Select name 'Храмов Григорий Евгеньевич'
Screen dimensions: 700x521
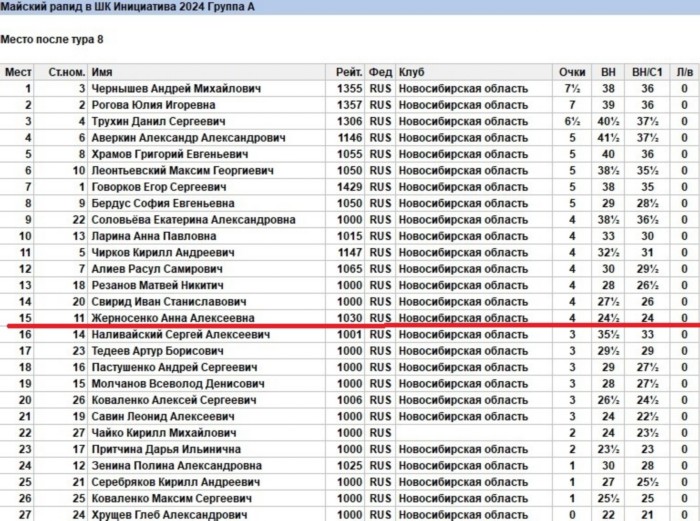click(x=170, y=154)
